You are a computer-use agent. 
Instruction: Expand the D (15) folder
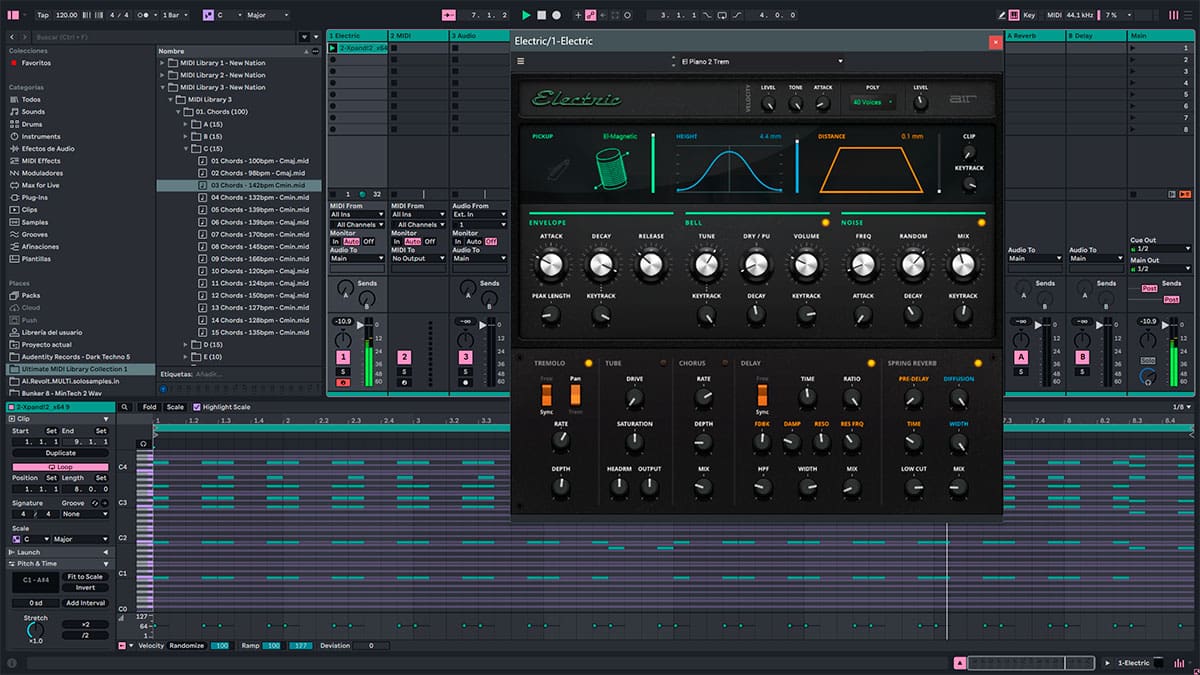pyautogui.click(x=186, y=344)
